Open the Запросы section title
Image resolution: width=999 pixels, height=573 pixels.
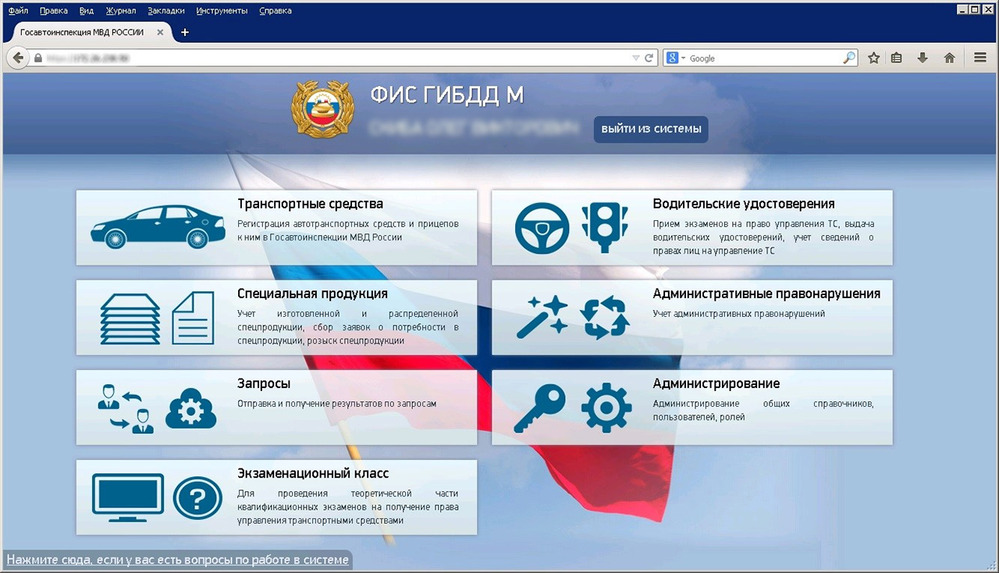click(264, 384)
